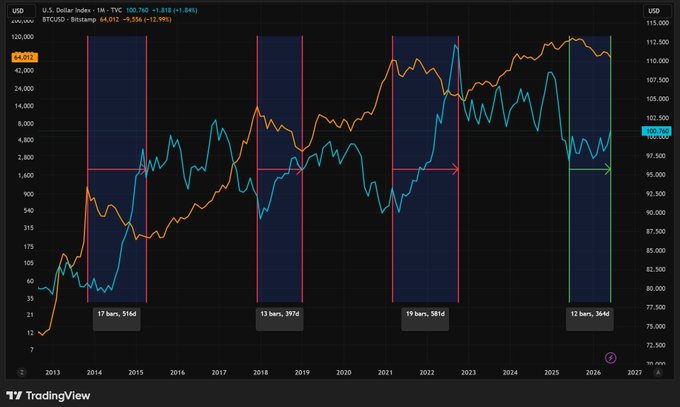Click the 2014 label on the time axis
This screenshot has width=680, height=407.
tap(94, 373)
